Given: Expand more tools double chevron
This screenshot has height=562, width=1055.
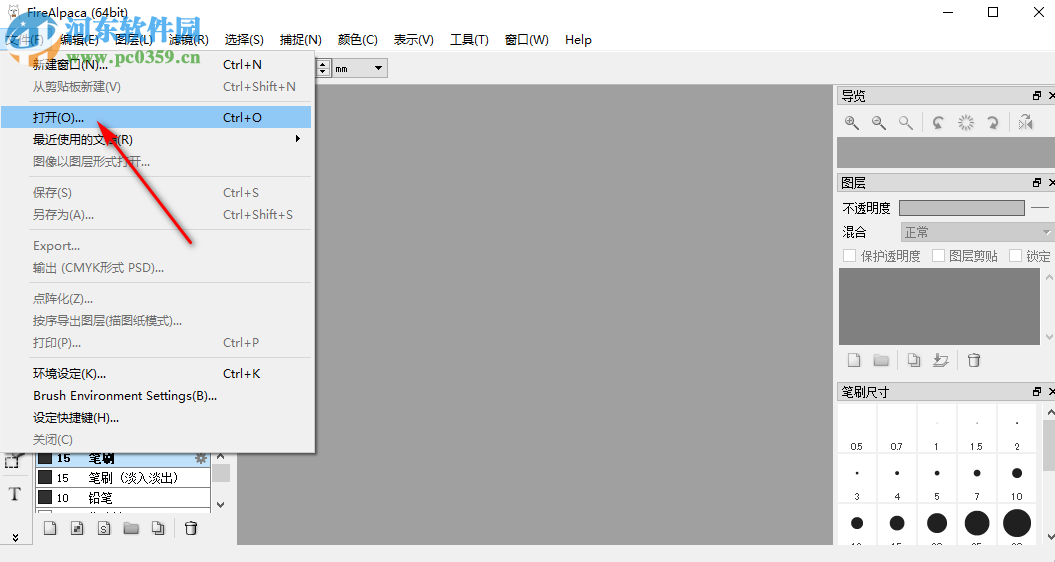Looking at the screenshot, I should 15,537.
